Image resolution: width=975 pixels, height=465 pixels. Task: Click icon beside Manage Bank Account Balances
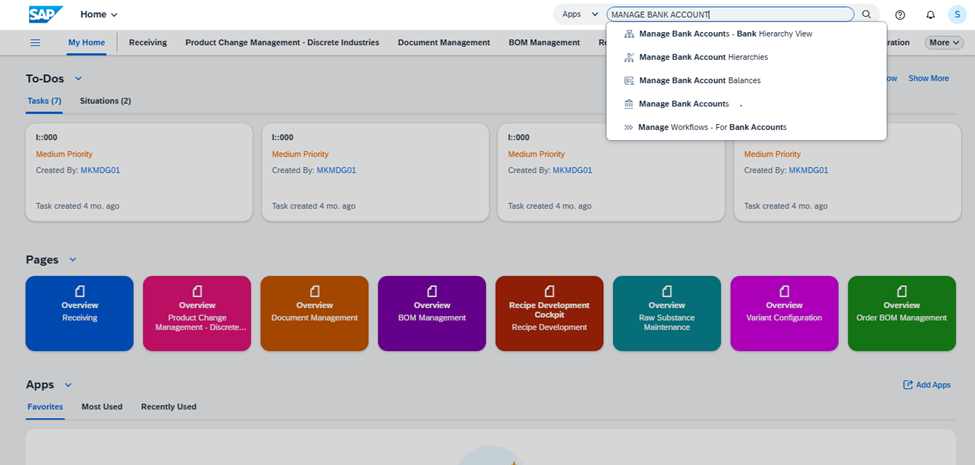[629, 80]
